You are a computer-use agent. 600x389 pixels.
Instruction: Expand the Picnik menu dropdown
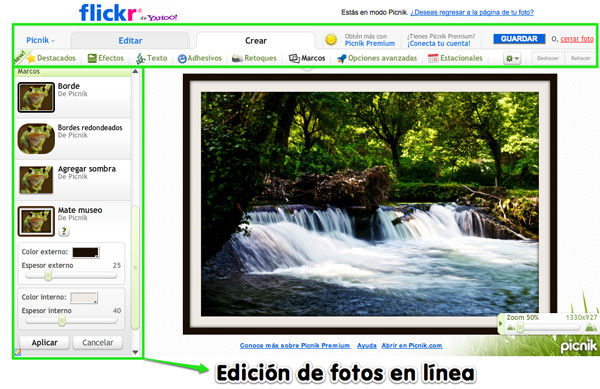(x=41, y=40)
